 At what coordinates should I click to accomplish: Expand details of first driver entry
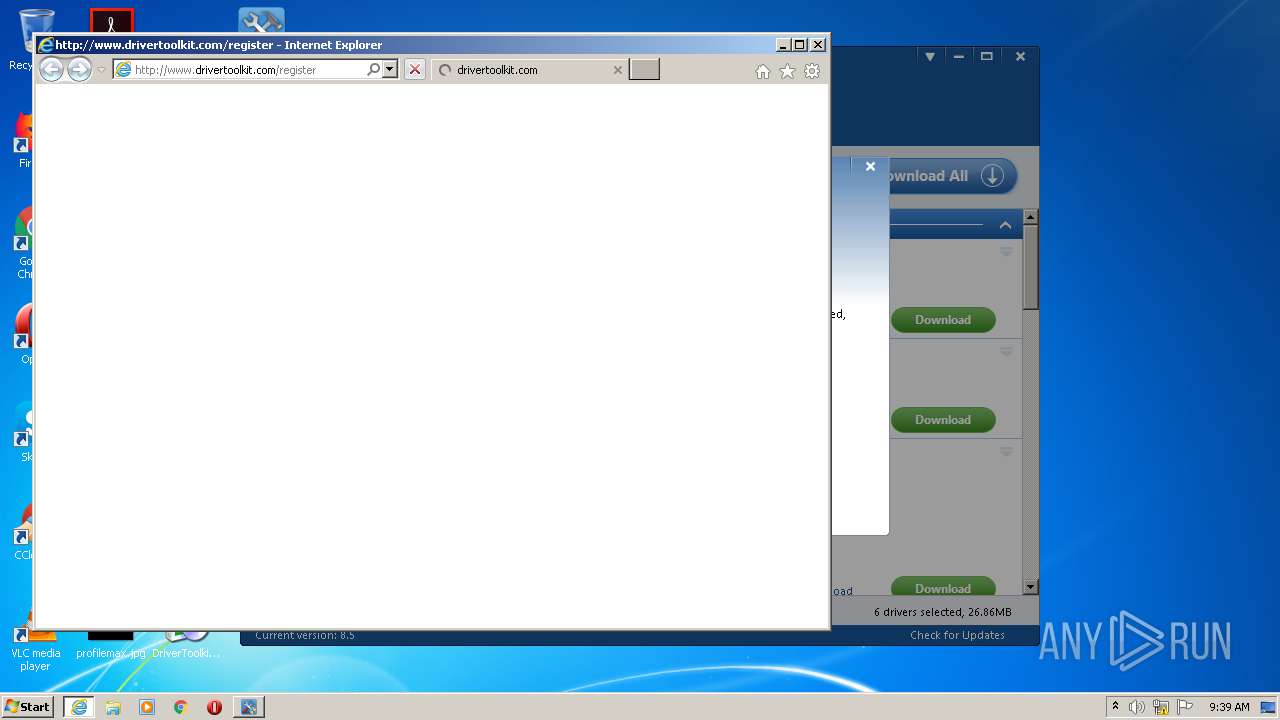1006,251
